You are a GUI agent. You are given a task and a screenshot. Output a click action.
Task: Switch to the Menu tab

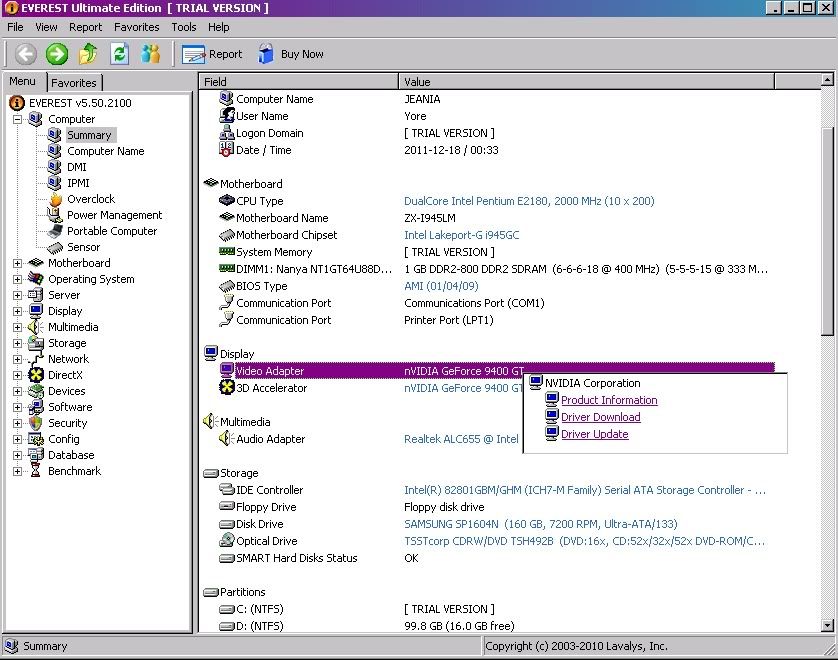point(22,81)
